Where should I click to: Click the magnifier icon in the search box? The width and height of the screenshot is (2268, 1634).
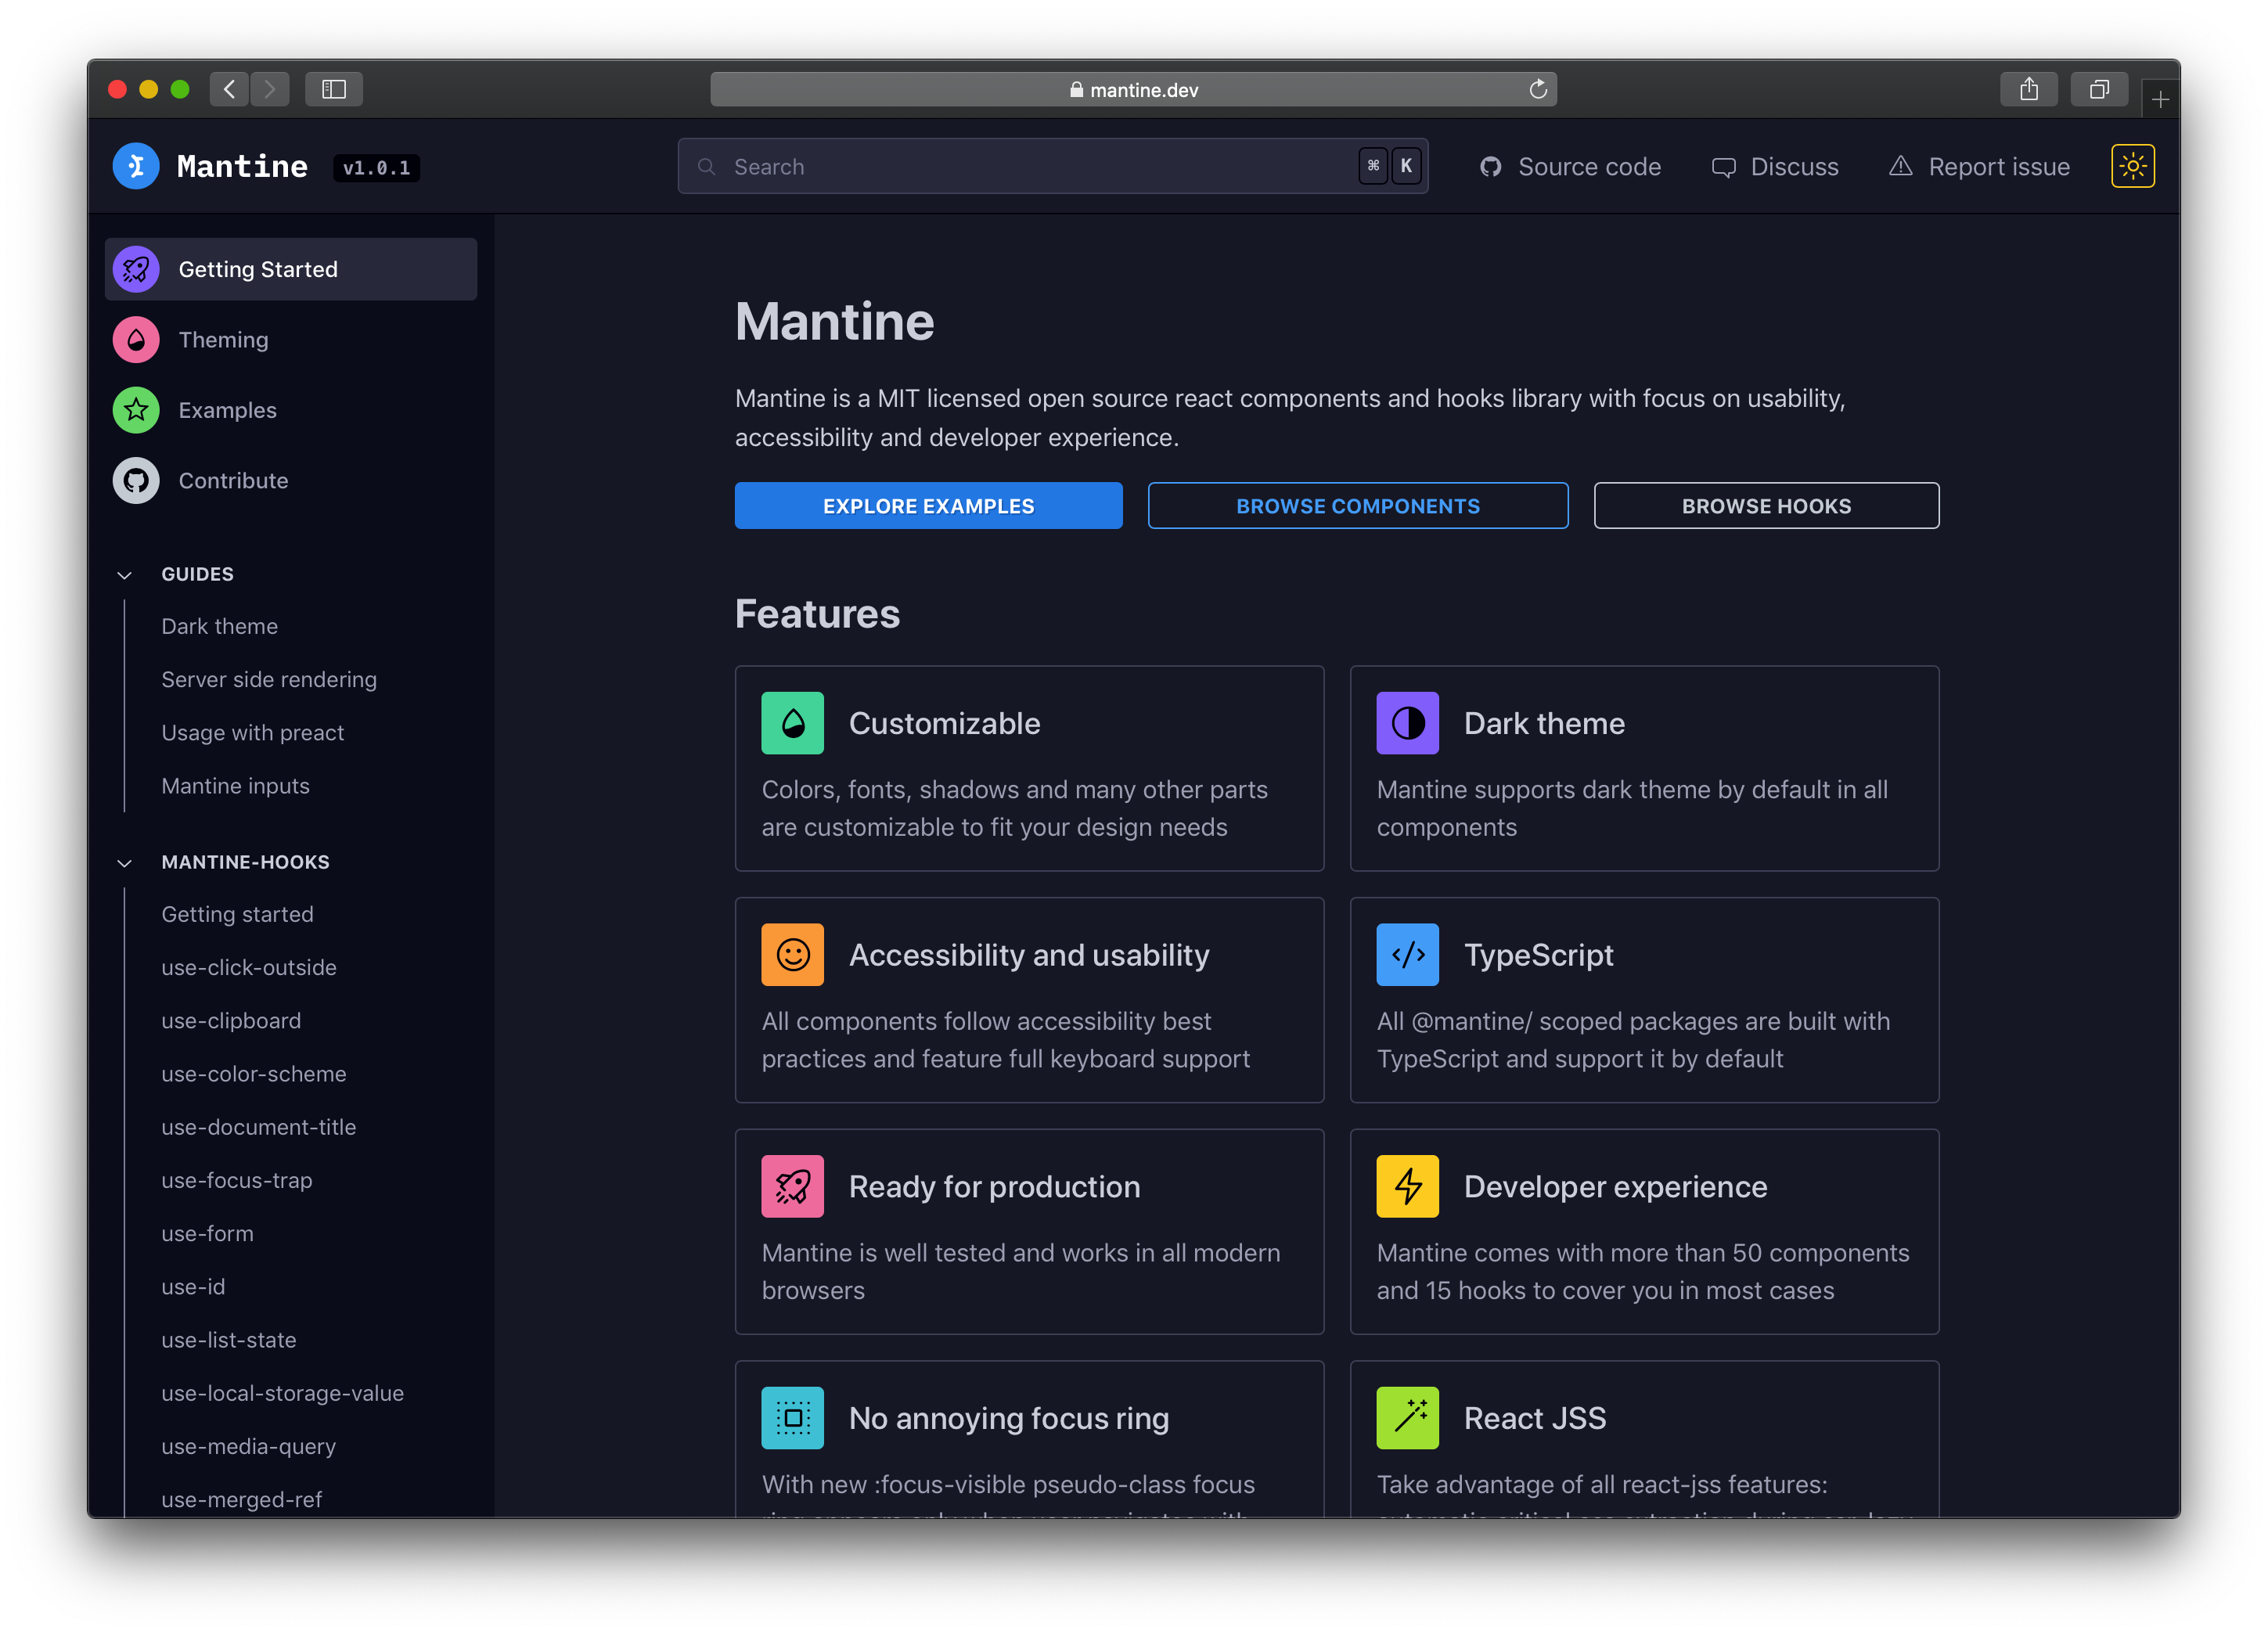pyautogui.click(x=706, y=167)
